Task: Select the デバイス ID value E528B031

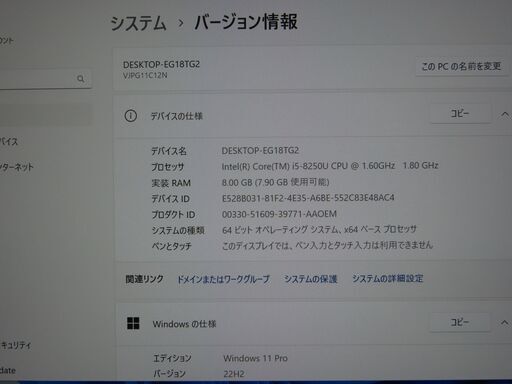Action: pos(308,198)
